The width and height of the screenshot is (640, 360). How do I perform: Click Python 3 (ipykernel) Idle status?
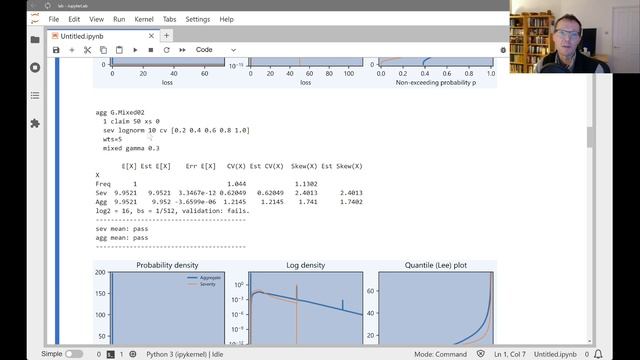184,354
